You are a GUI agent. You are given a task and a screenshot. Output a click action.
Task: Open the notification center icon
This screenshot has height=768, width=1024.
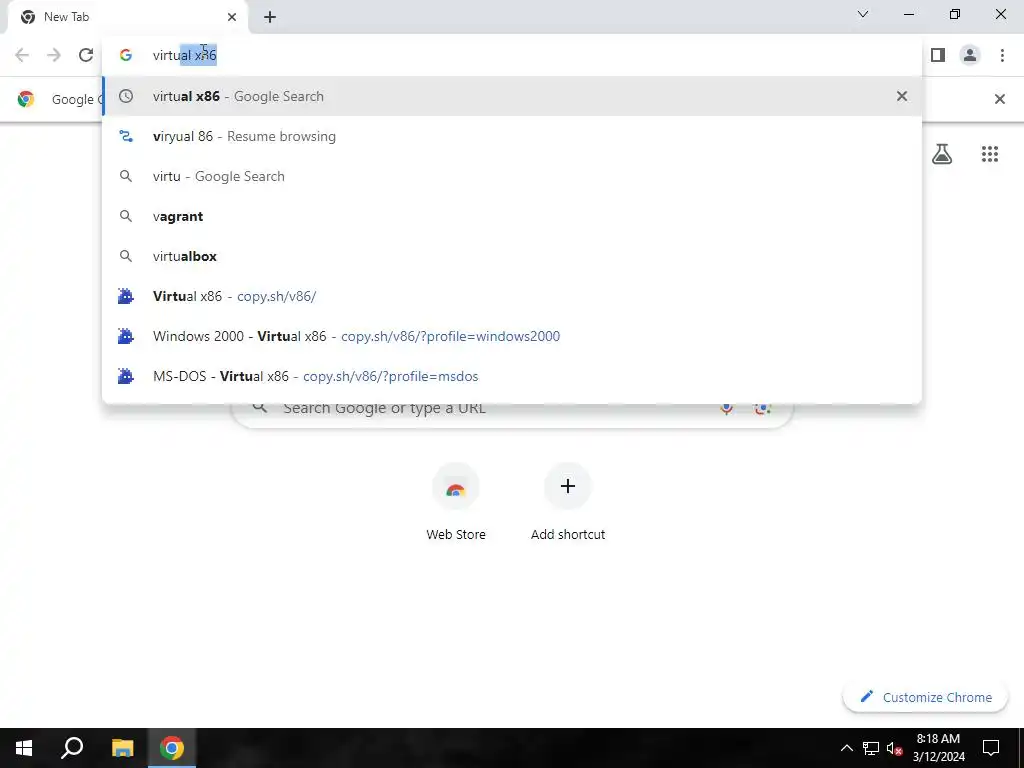991,748
